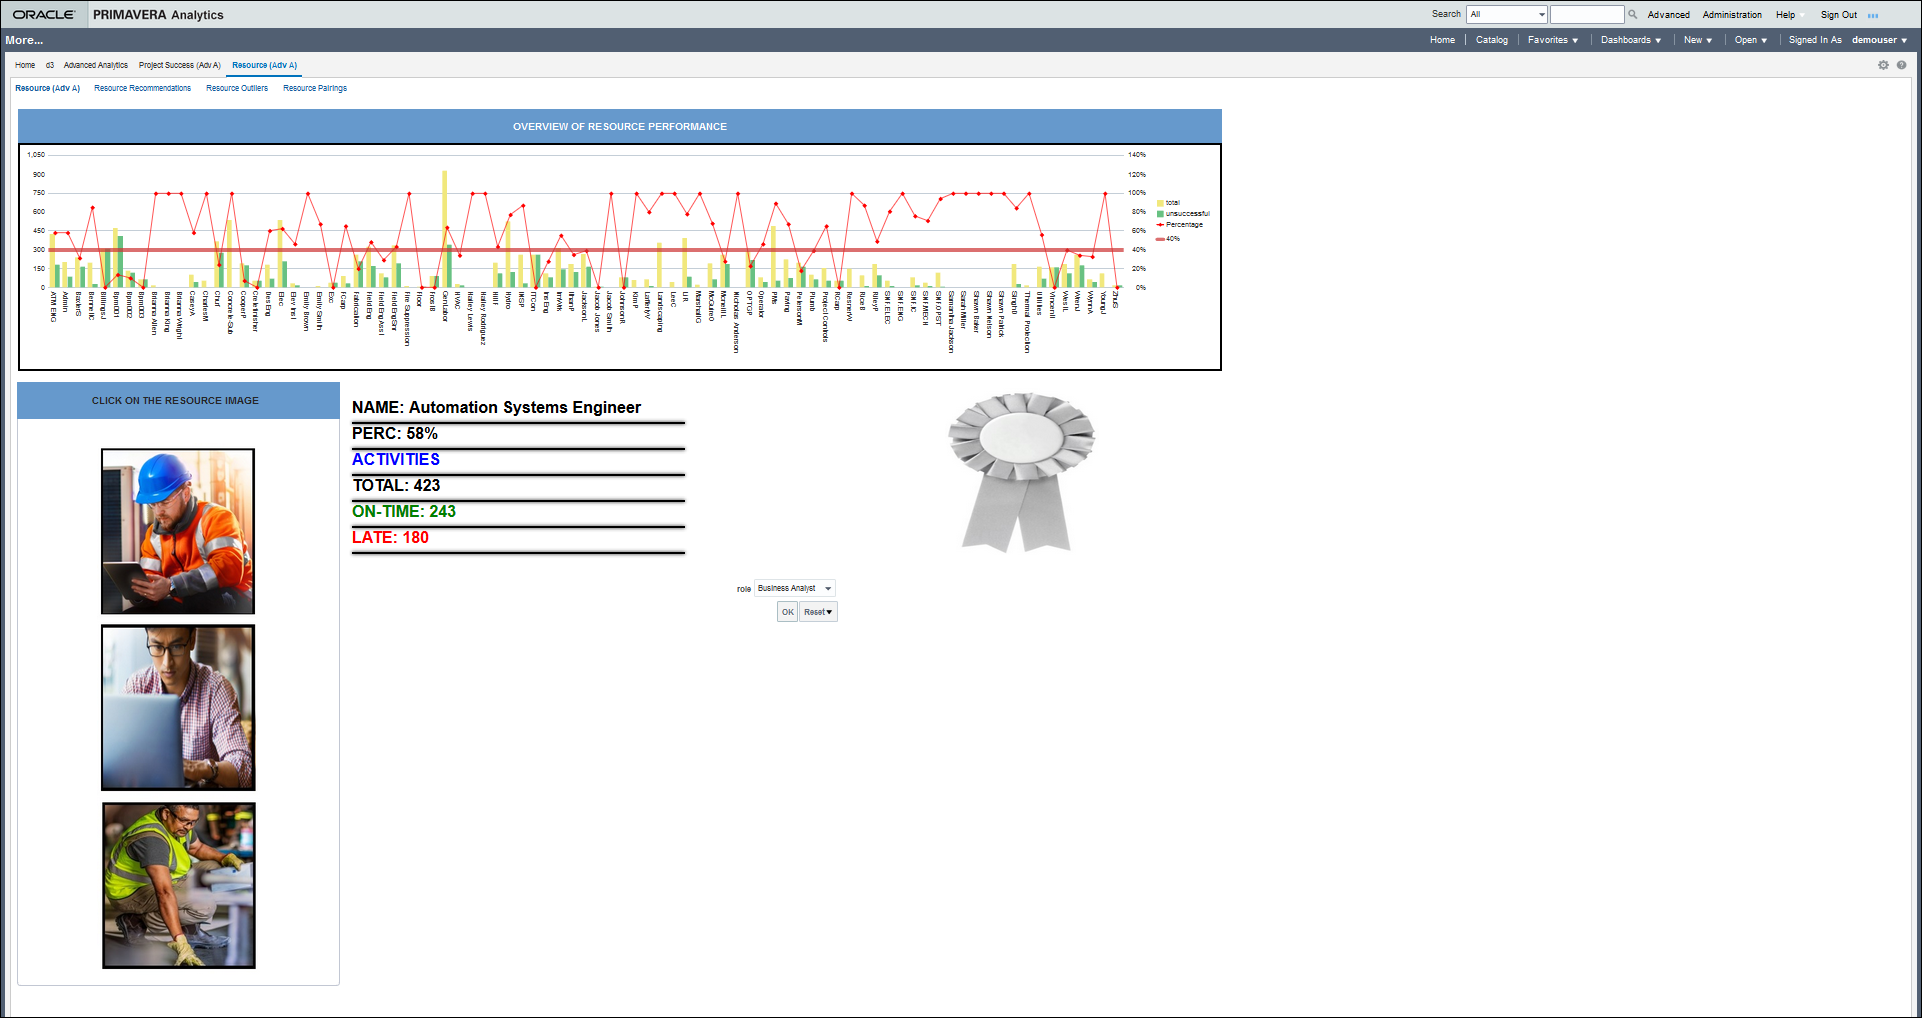Click the Overview of Resource Performance header

(620, 127)
